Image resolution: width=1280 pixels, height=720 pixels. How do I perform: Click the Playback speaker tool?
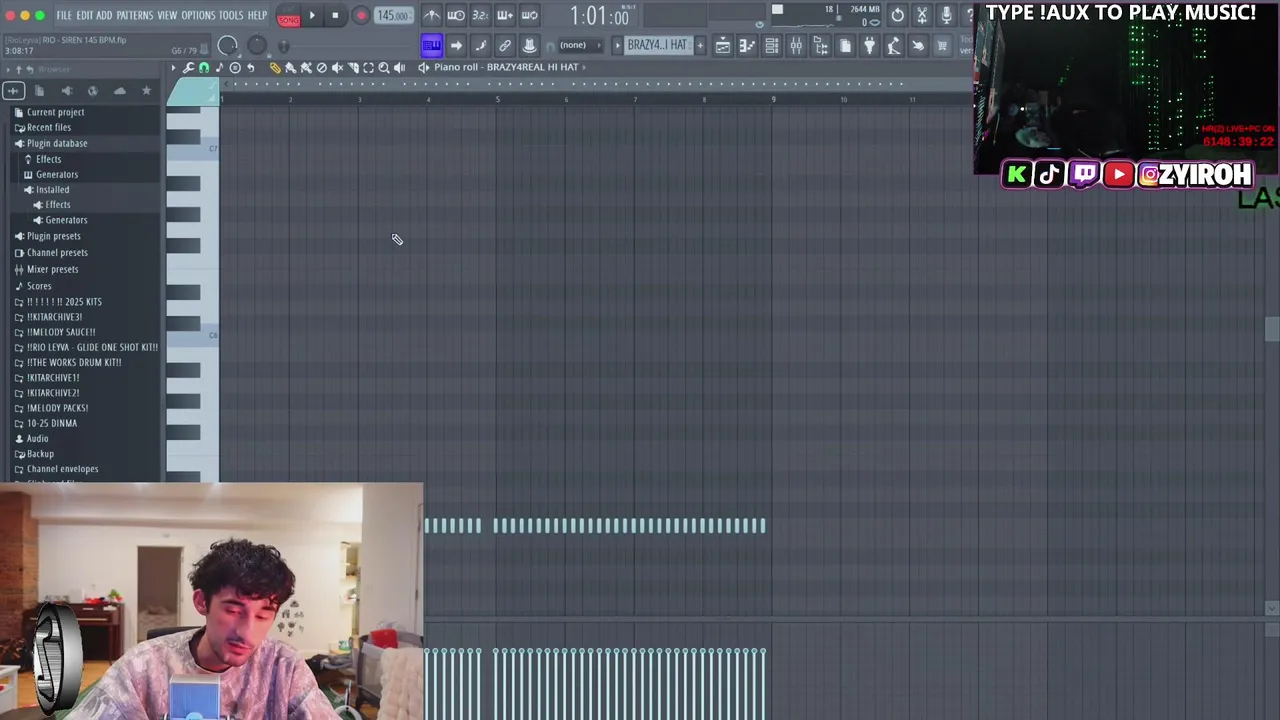399,68
